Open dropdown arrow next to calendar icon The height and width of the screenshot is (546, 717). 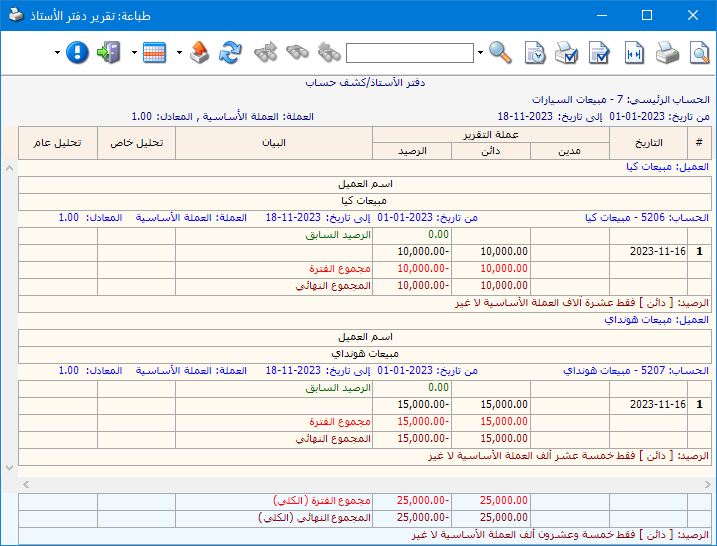coord(134,53)
